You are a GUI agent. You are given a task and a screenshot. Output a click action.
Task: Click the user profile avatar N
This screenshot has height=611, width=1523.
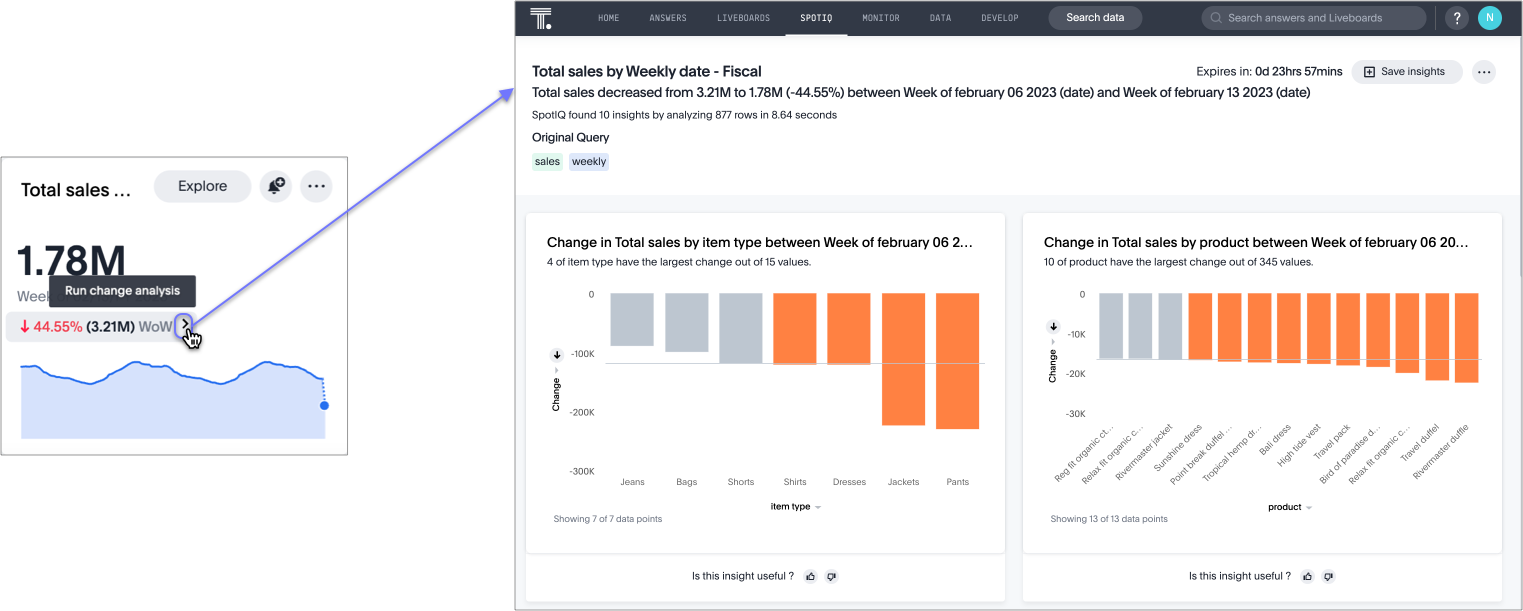(x=1489, y=18)
